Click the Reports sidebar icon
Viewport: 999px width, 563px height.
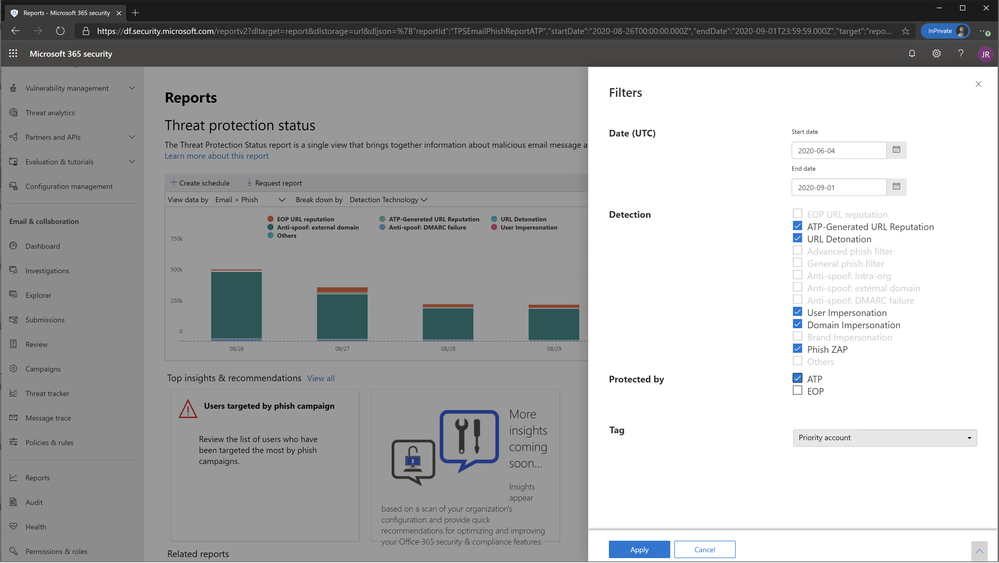pyautogui.click(x=13, y=478)
